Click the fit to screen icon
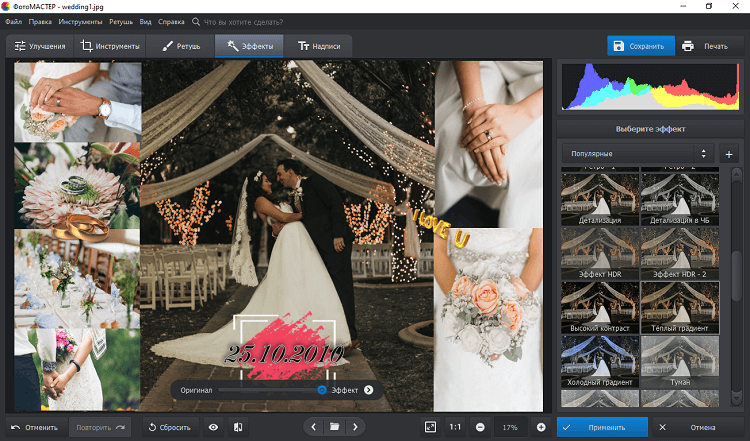 [x=430, y=427]
